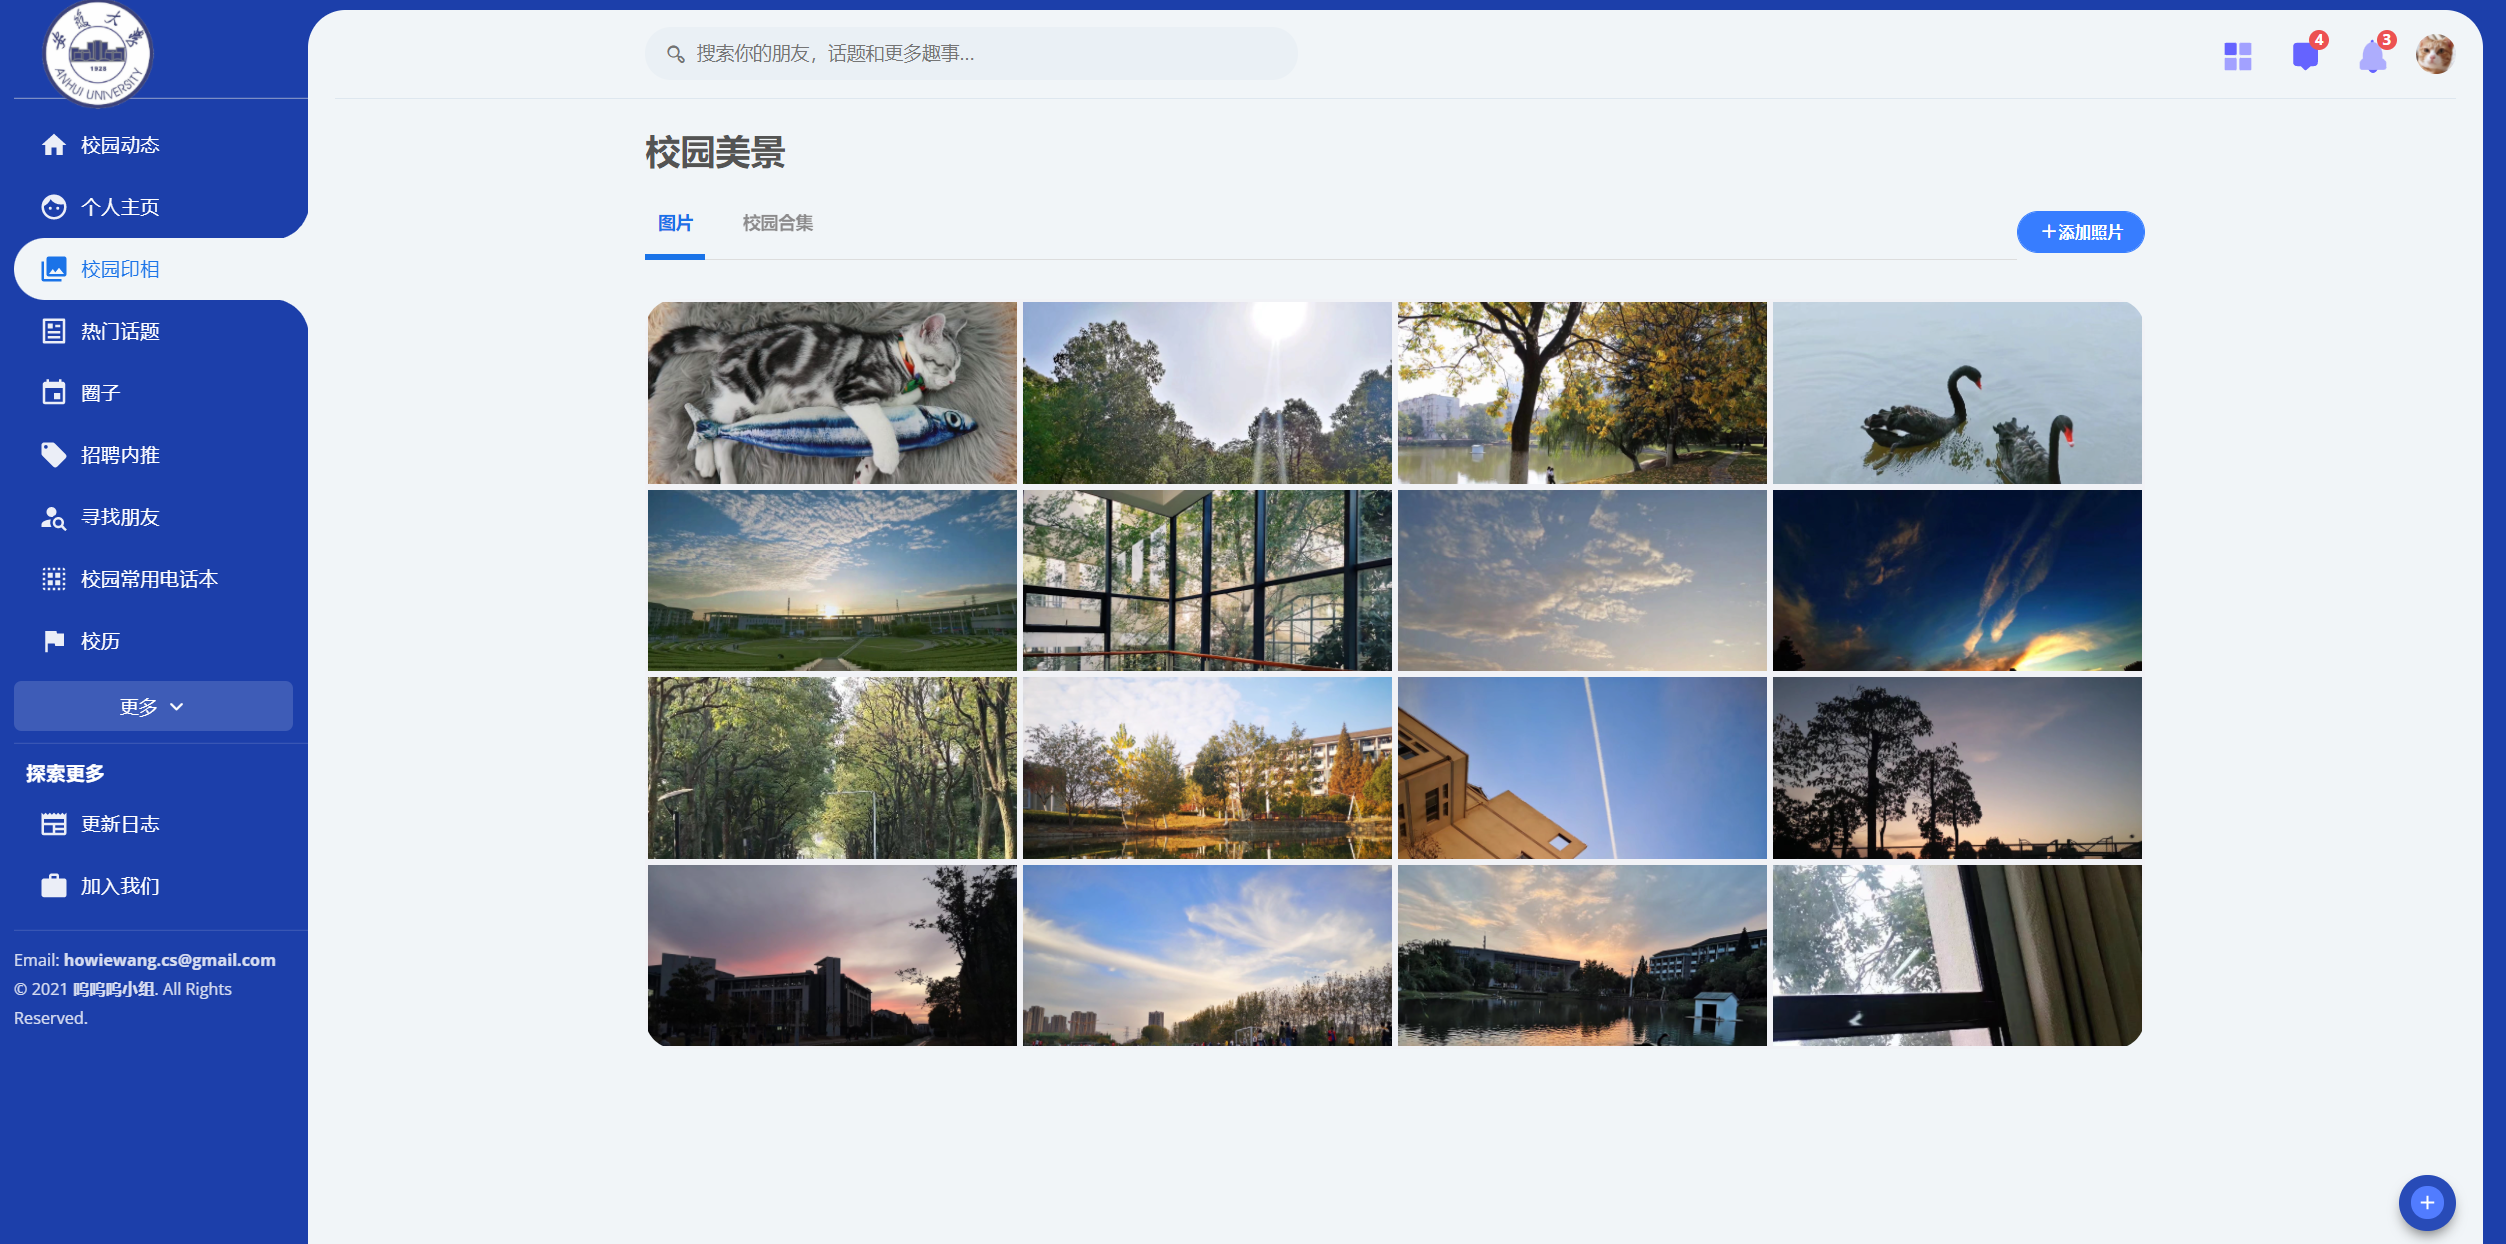2506x1244 pixels.
Task: Select the 图片 tab
Action: tap(675, 223)
